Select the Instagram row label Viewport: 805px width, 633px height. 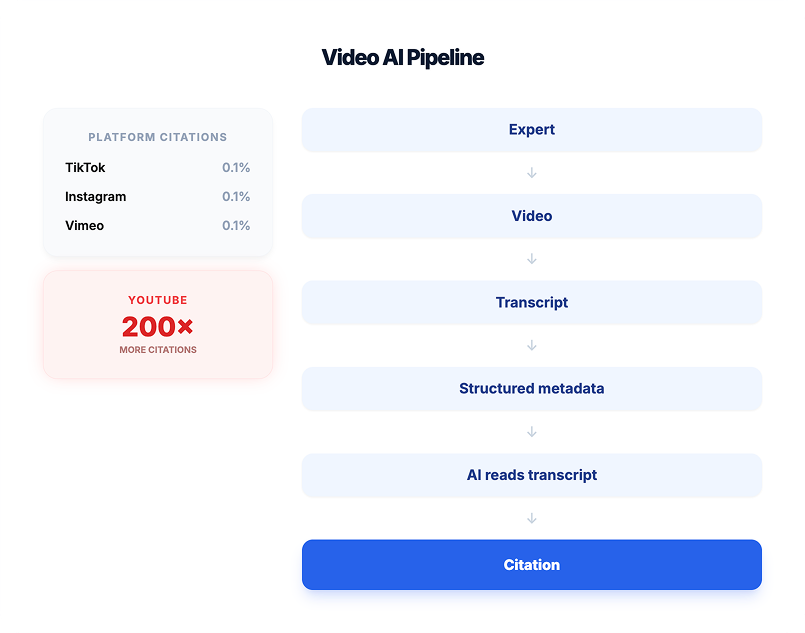pyautogui.click(x=95, y=197)
